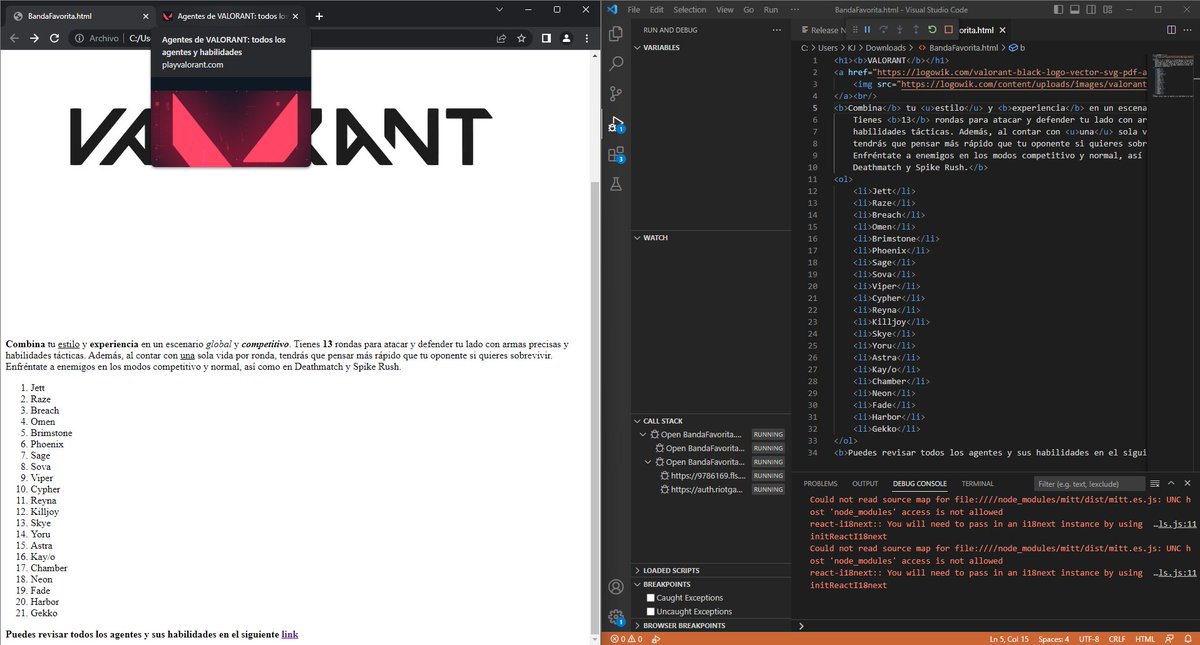Pause the debug session
This screenshot has width=1200, height=645.
coord(867,30)
